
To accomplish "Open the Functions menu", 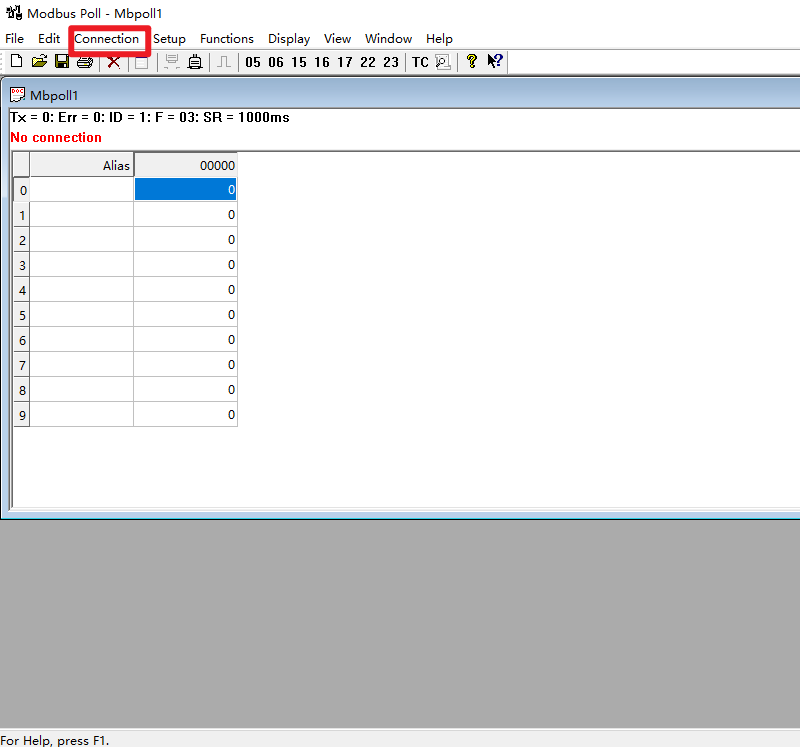I will coord(226,39).
